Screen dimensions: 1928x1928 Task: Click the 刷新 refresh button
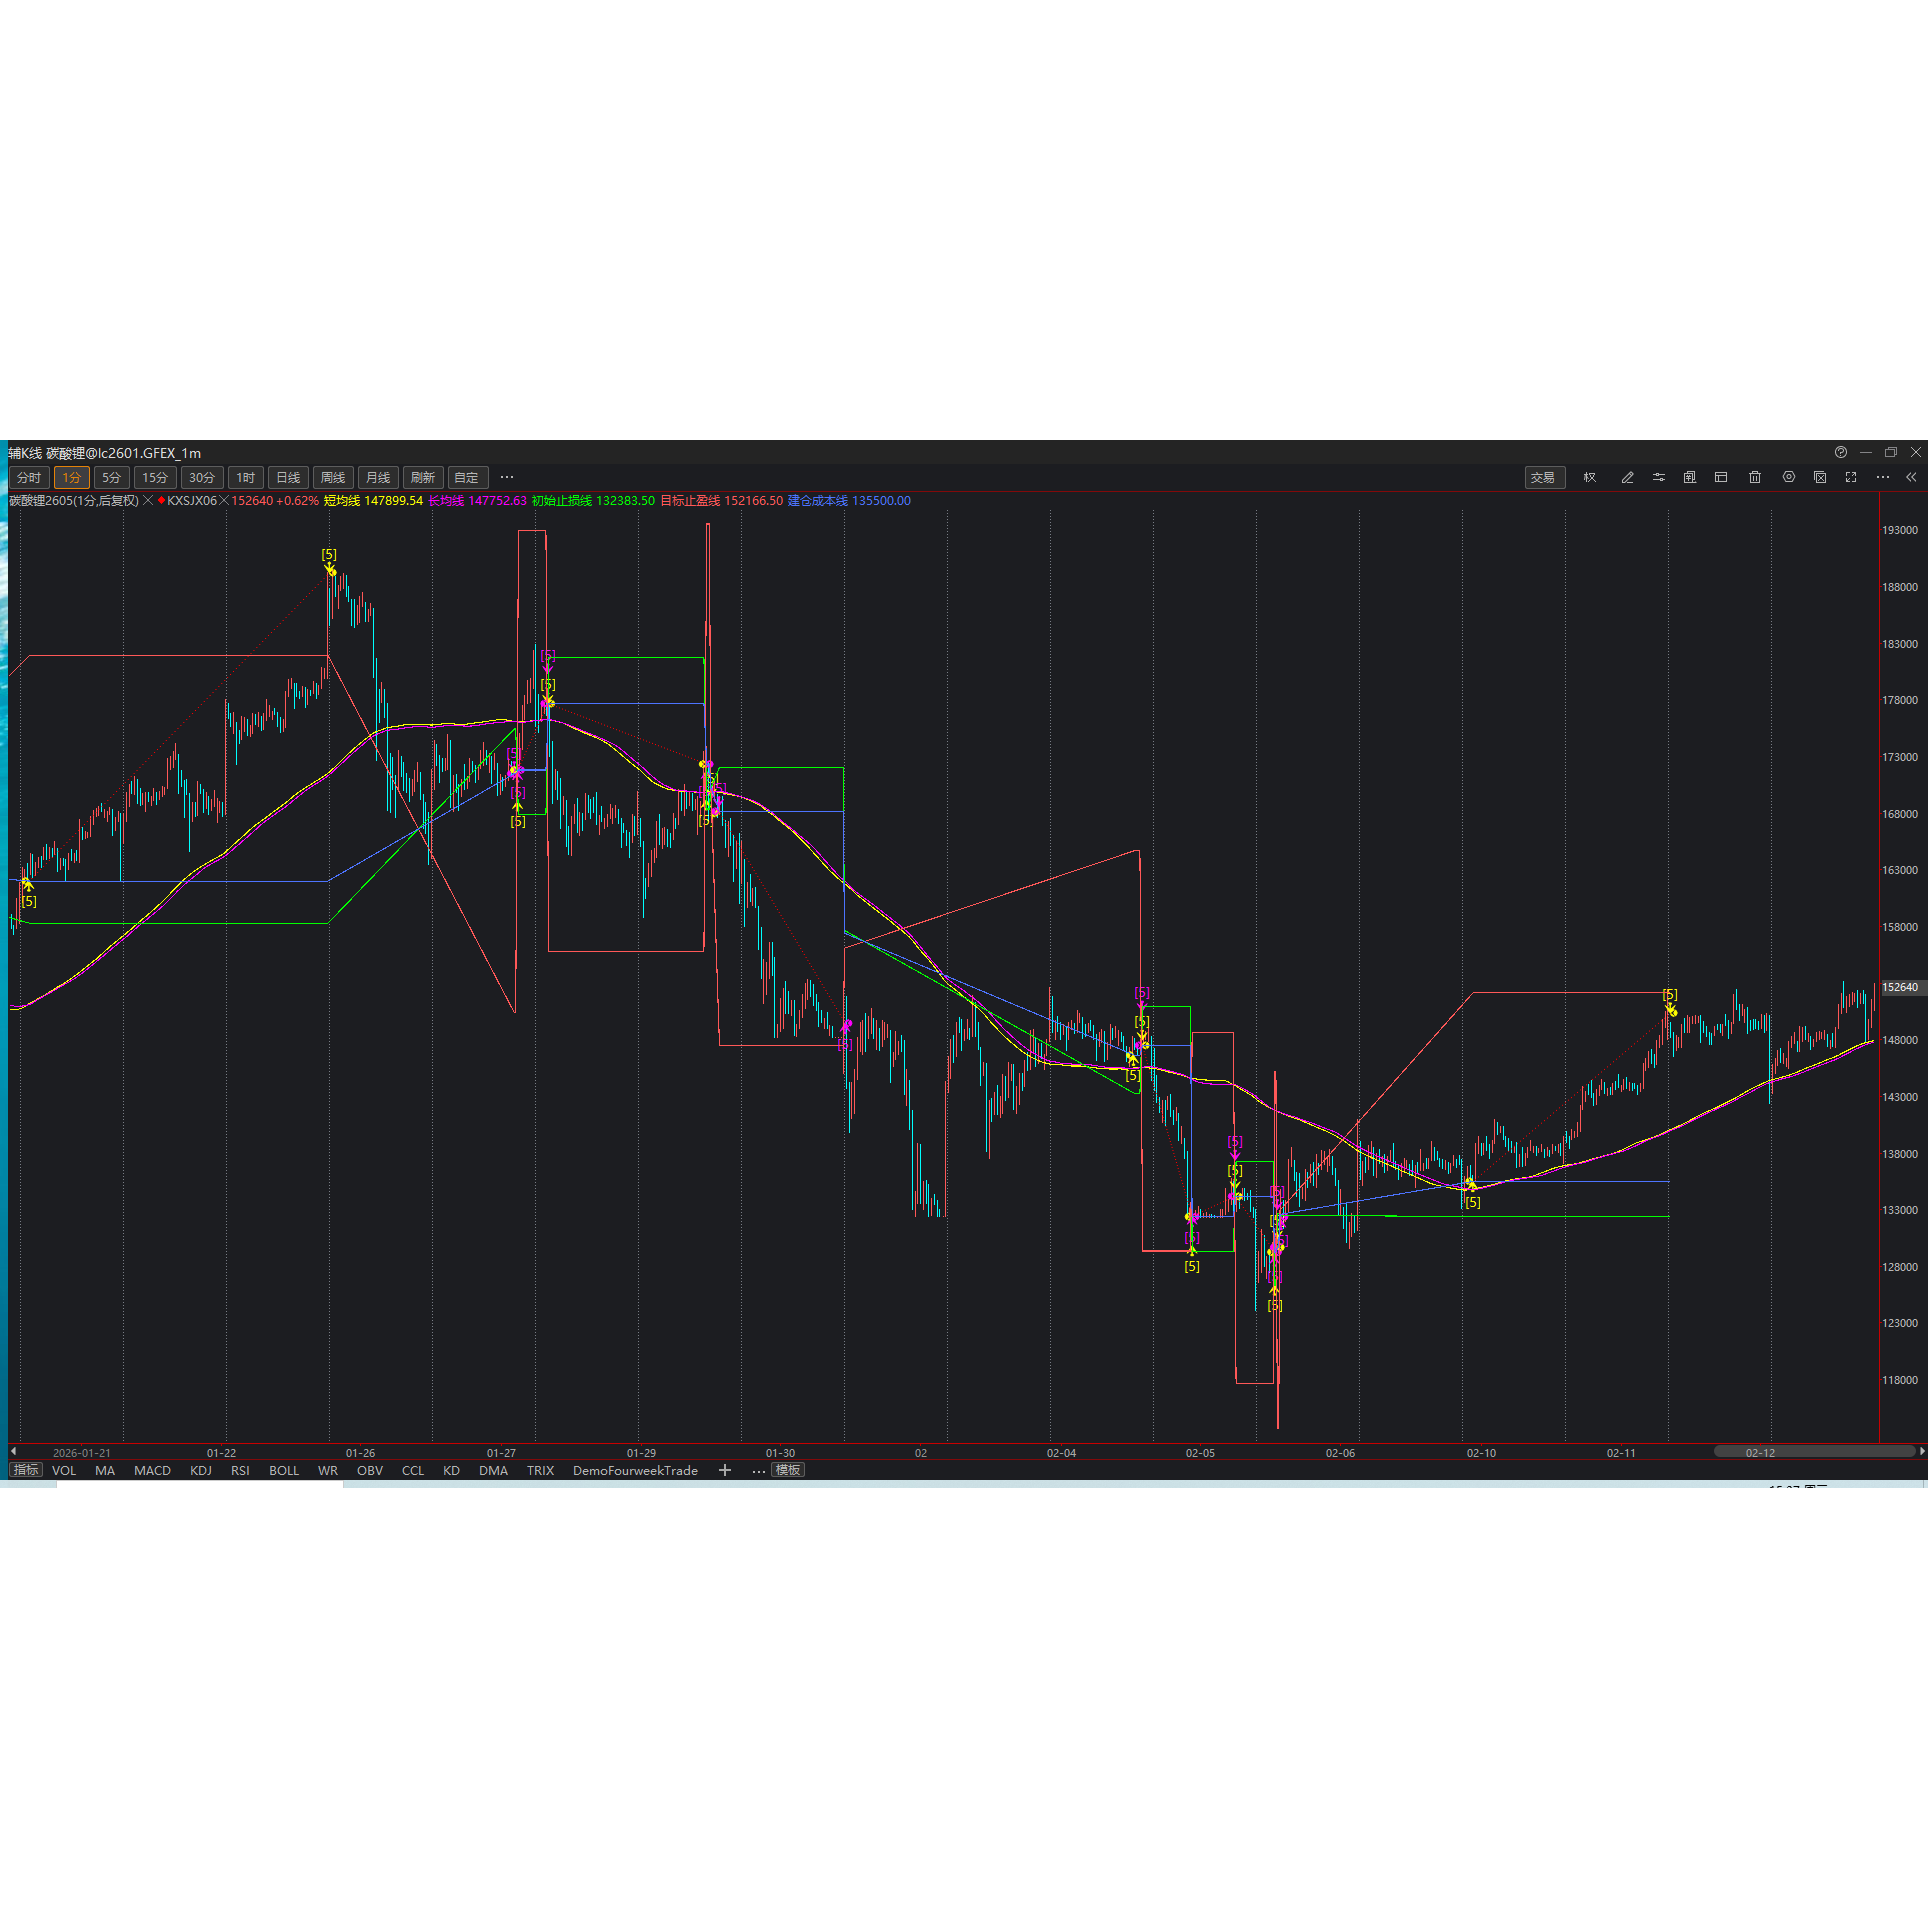pyautogui.click(x=423, y=478)
